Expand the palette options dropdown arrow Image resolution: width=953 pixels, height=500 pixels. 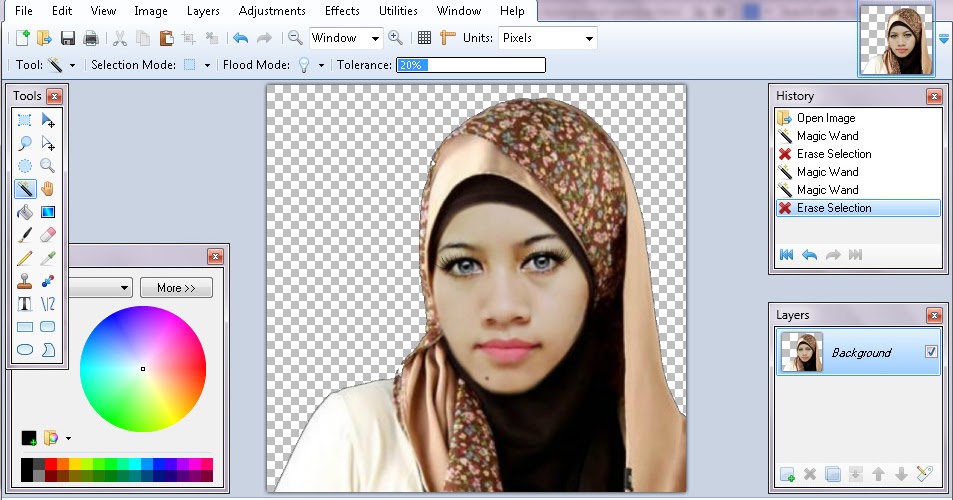68,438
